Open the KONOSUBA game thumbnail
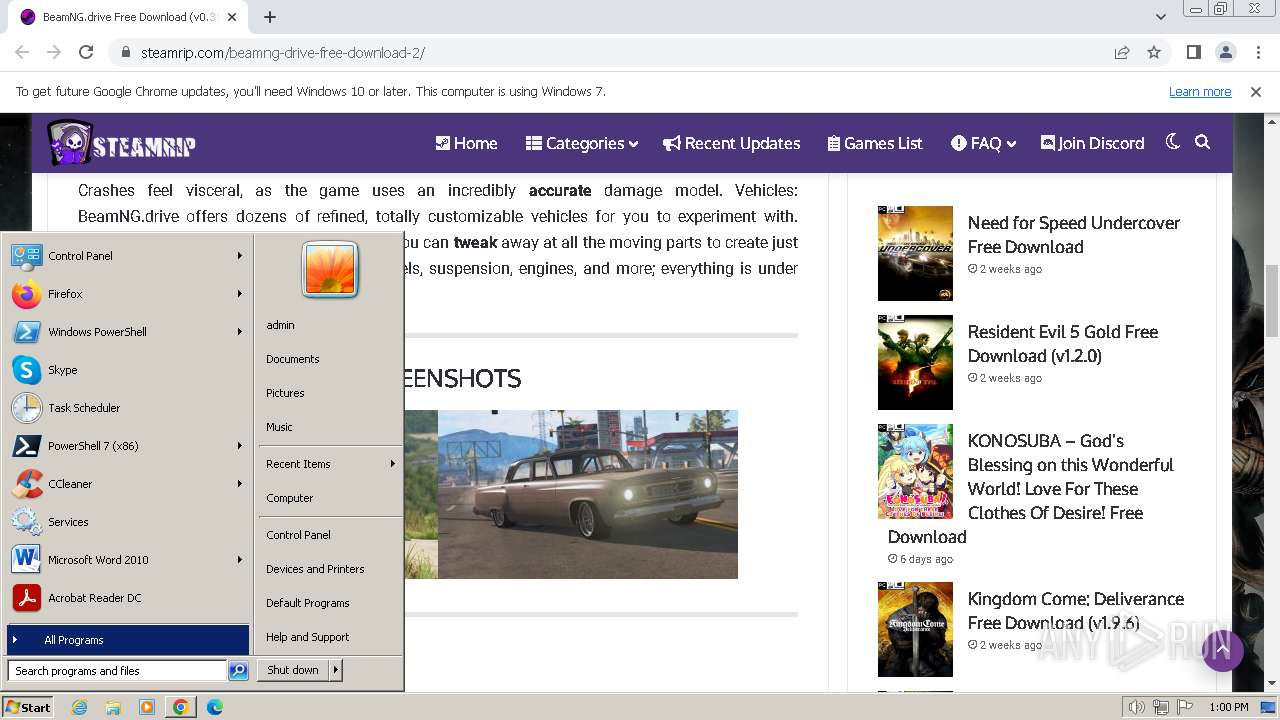The image size is (1280, 720). pos(915,471)
